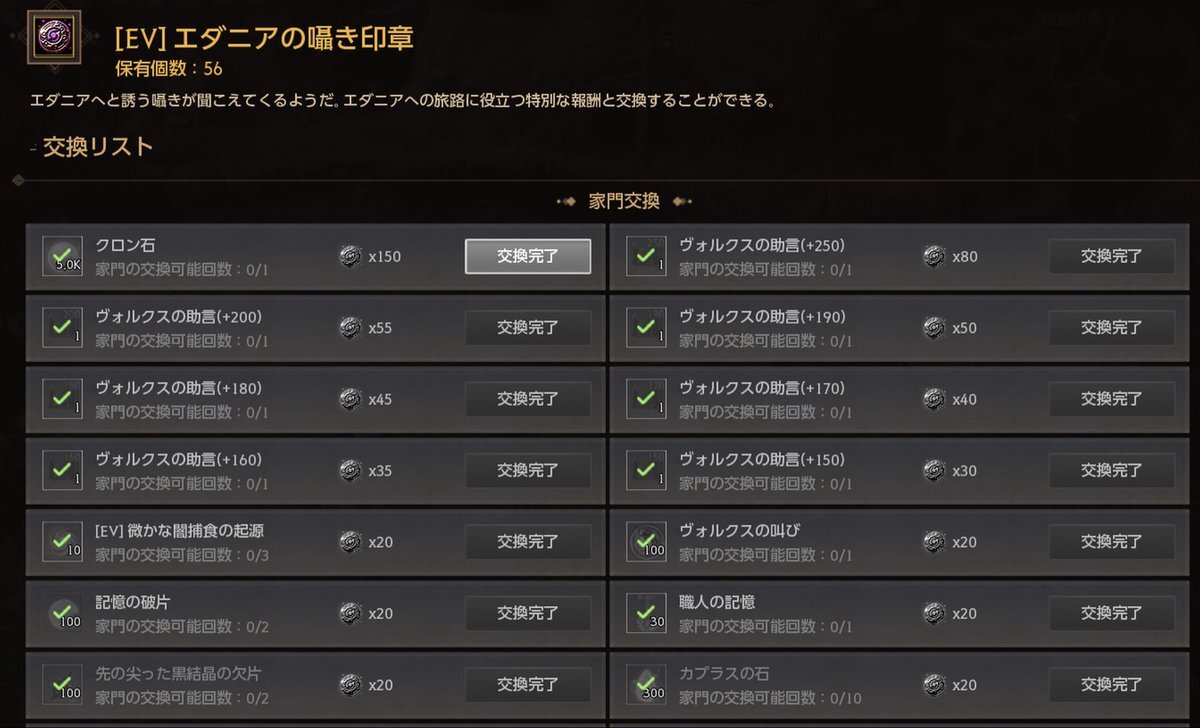This screenshot has height=728, width=1200.
Task: Click seal currency icon beside x45
Action: point(350,399)
